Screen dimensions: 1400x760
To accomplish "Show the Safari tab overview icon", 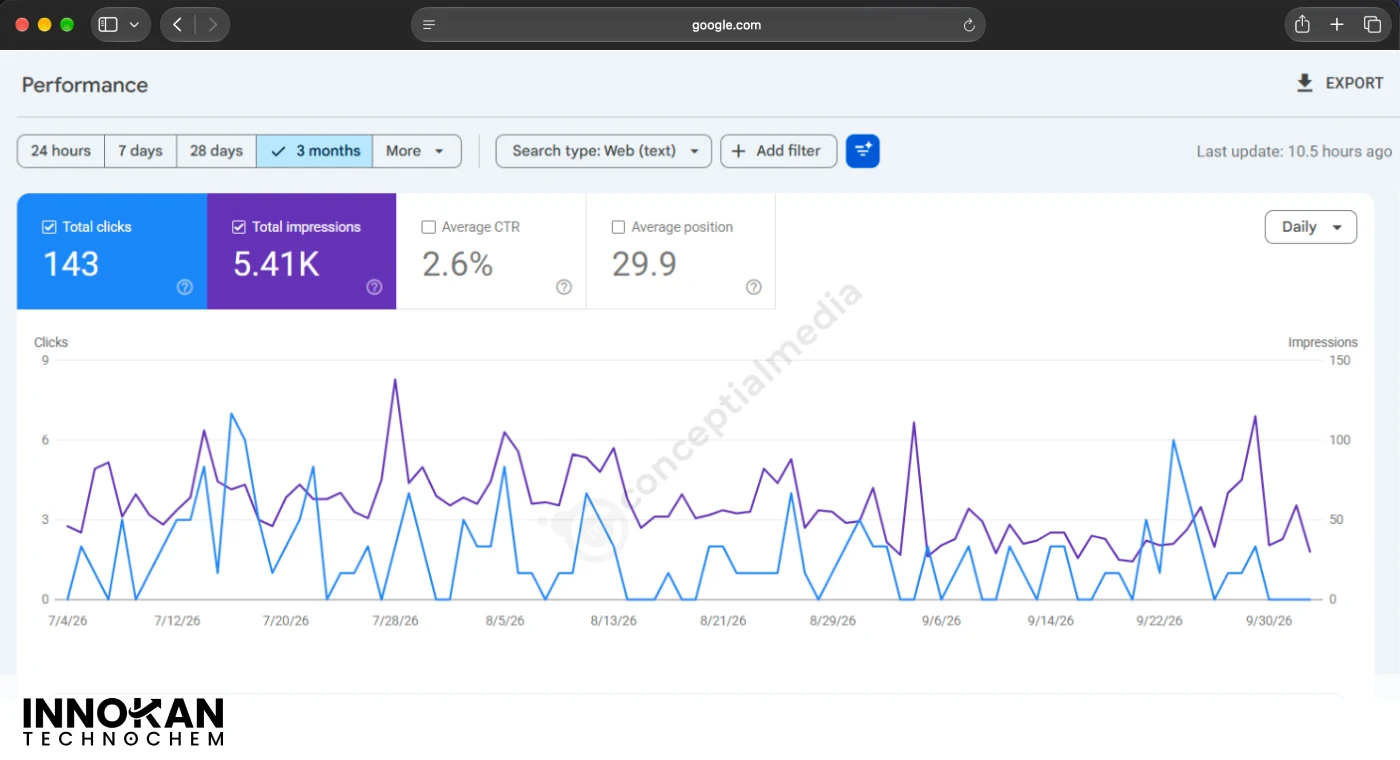I will 1372,25.
